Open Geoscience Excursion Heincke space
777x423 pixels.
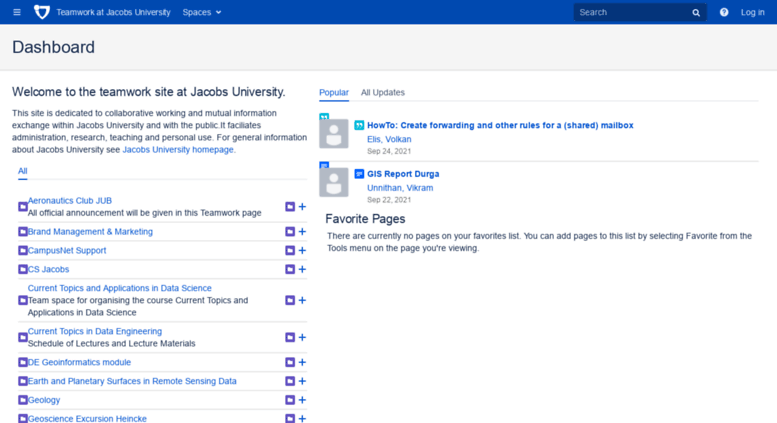(x=87, y=419)
